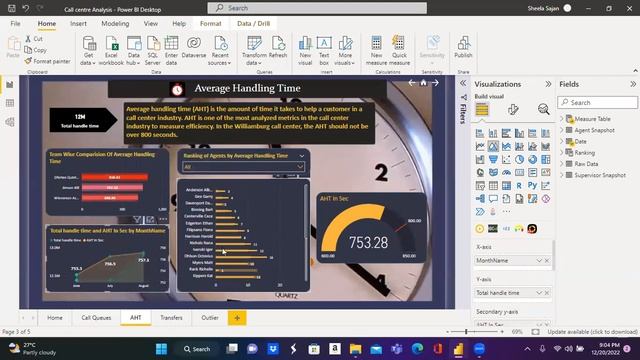Insert a Text box
Viewport: 640px width, 360px height.
(324, 51)
